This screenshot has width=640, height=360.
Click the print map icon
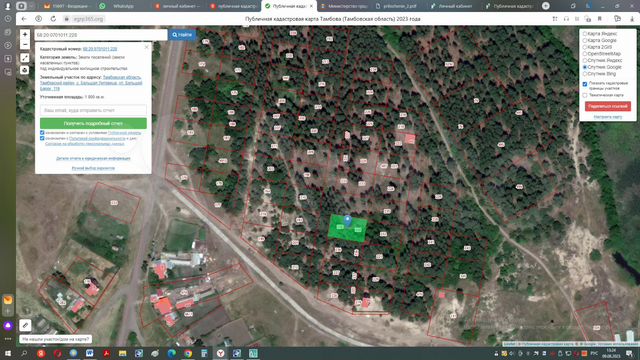pyautogui.click(x=25, y=70)
